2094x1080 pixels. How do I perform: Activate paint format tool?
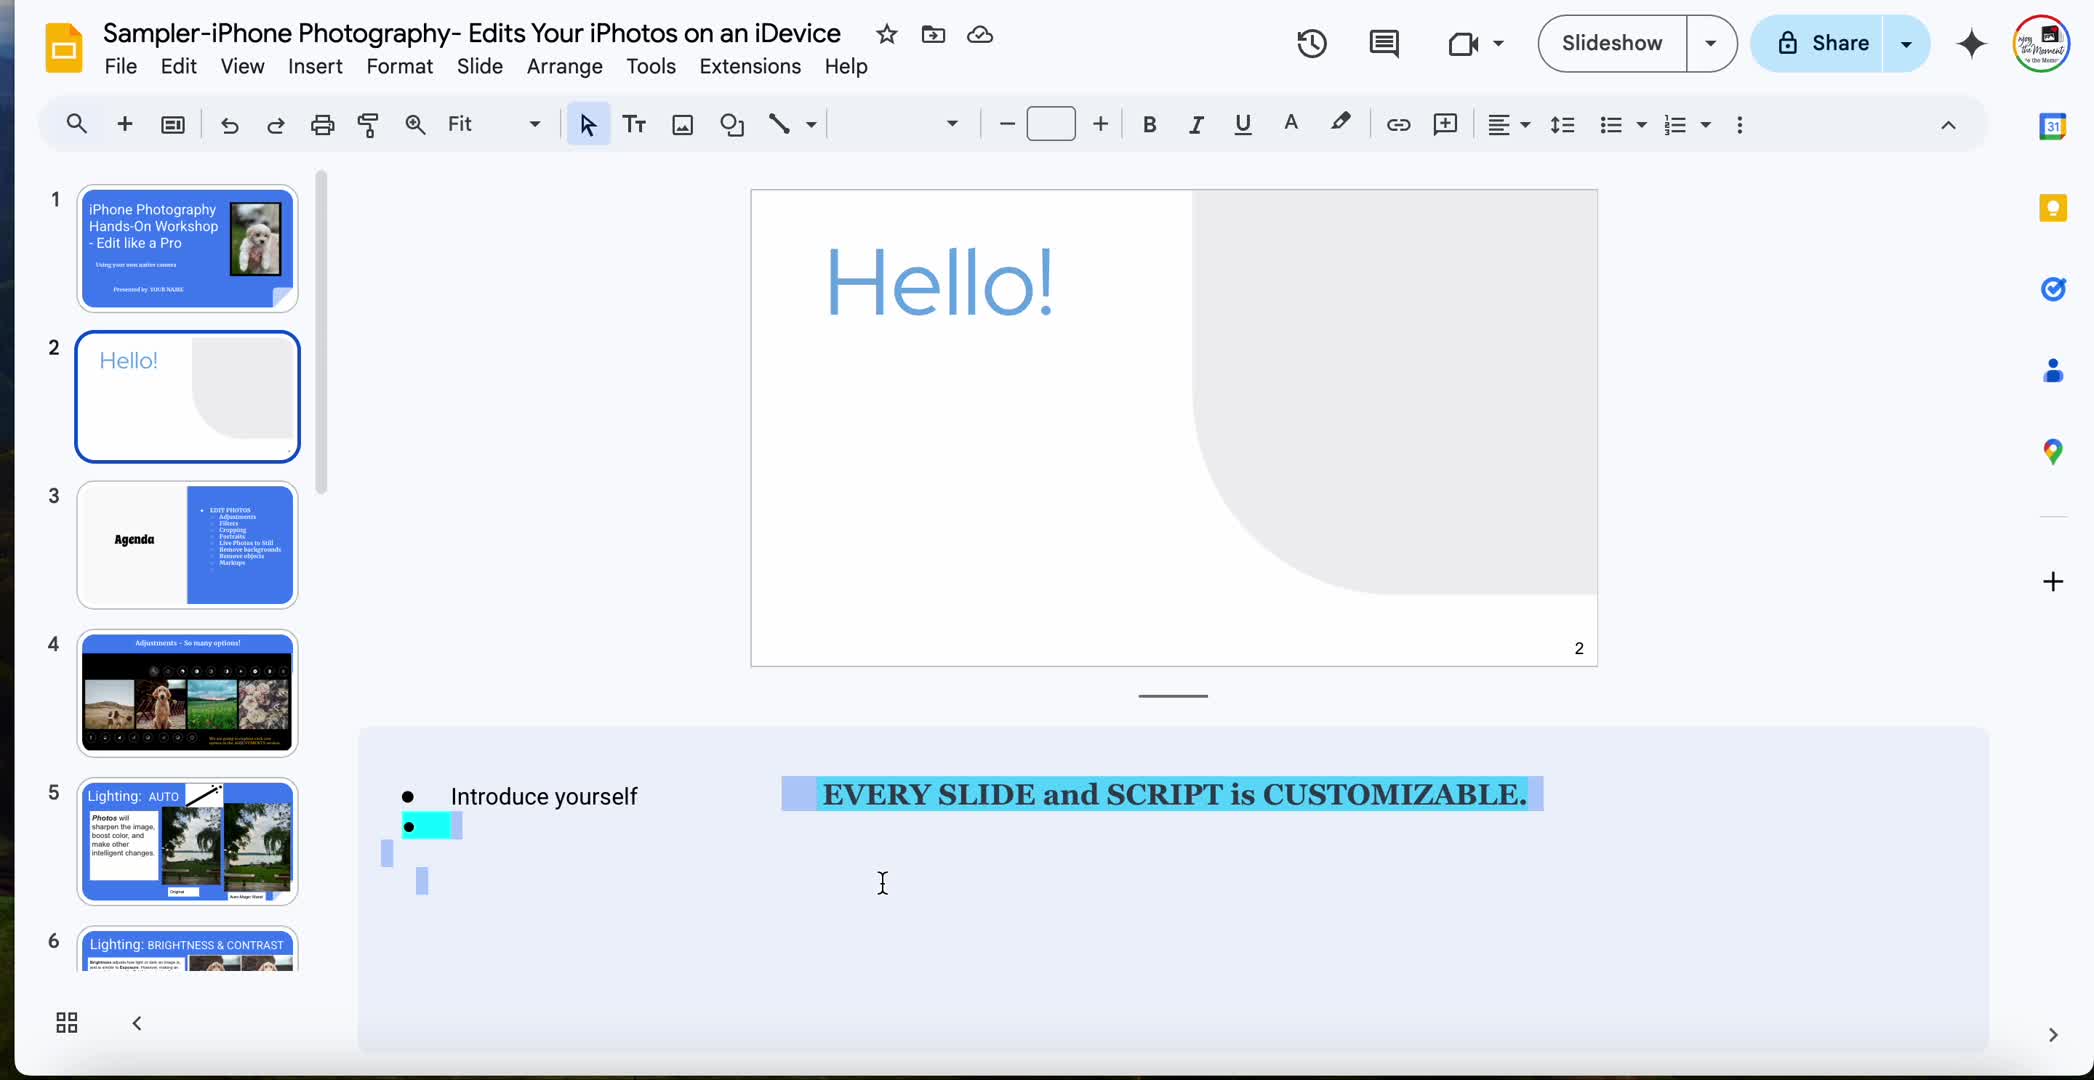tap(368, 124)
